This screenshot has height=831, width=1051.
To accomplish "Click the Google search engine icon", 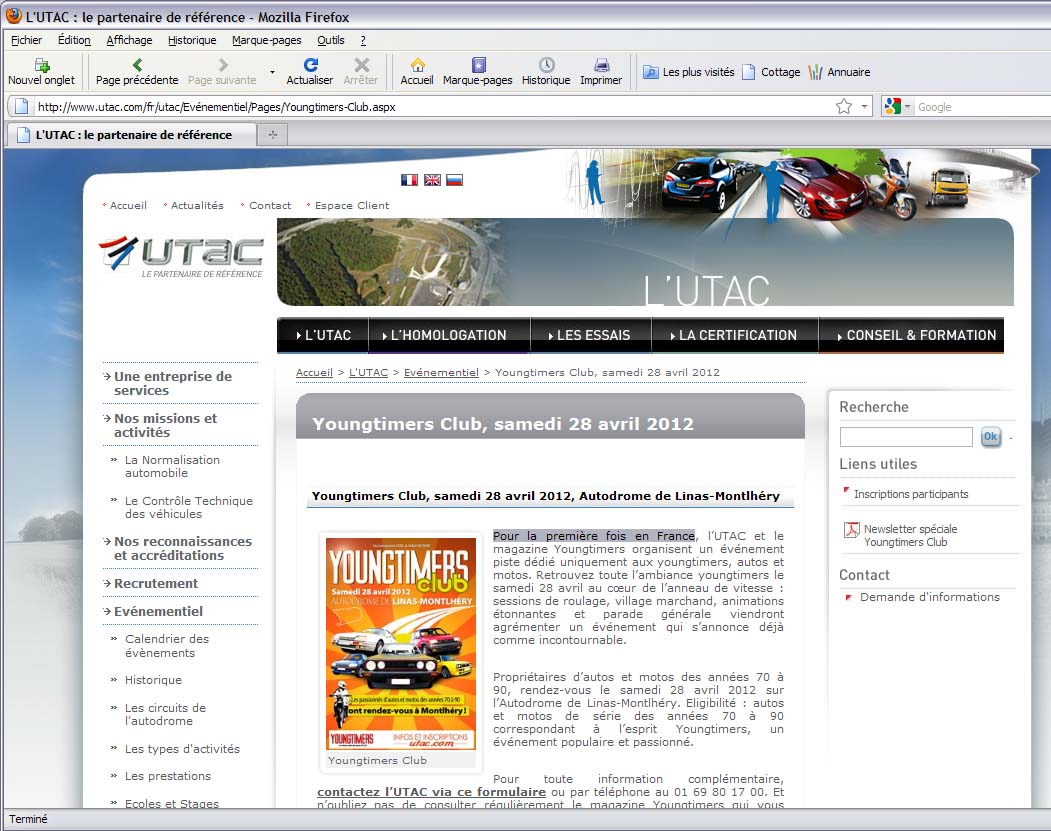I will 892,107.
